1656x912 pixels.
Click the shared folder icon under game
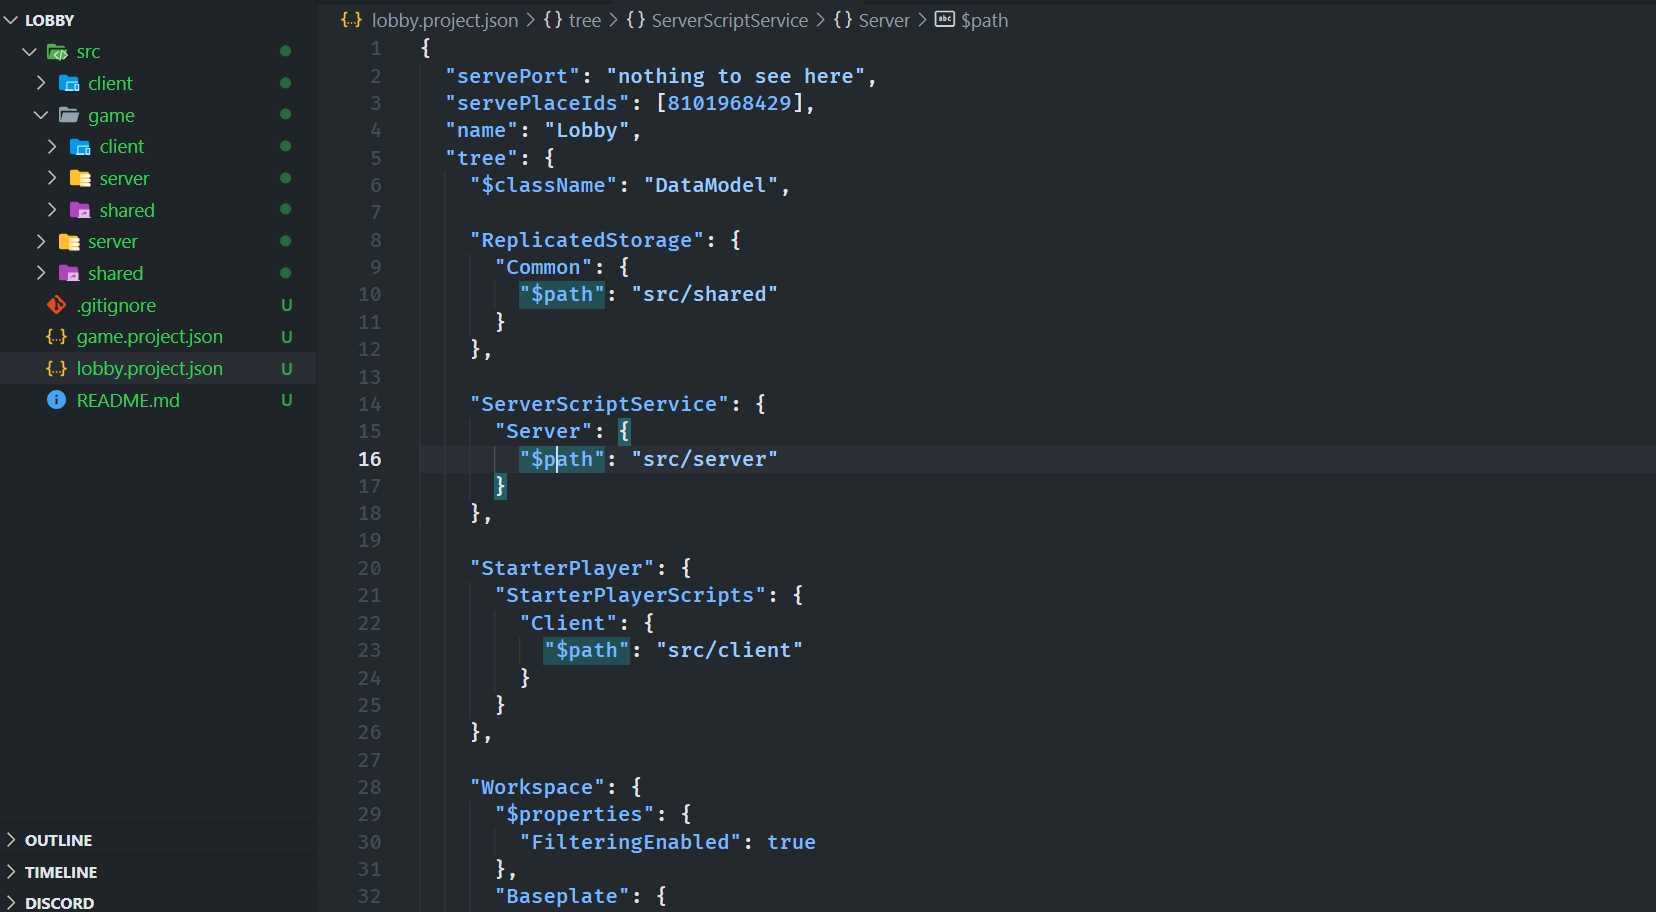[80, 210]
